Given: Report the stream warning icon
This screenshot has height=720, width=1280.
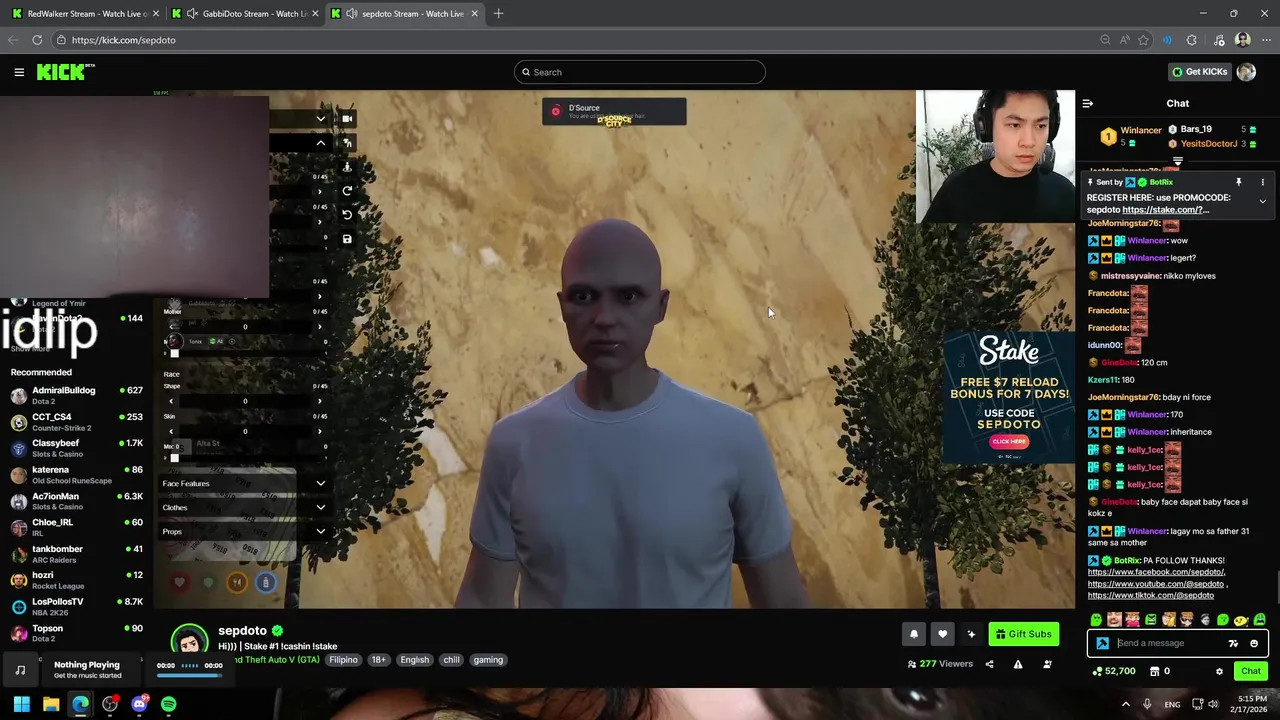Looking at the screenshot, I should (1018, 664).
